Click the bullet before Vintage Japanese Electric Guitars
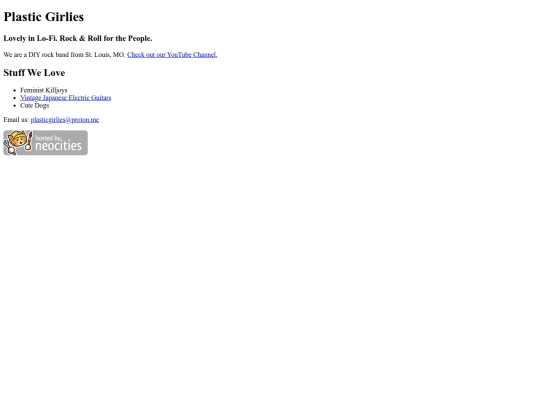 (14, 98)
